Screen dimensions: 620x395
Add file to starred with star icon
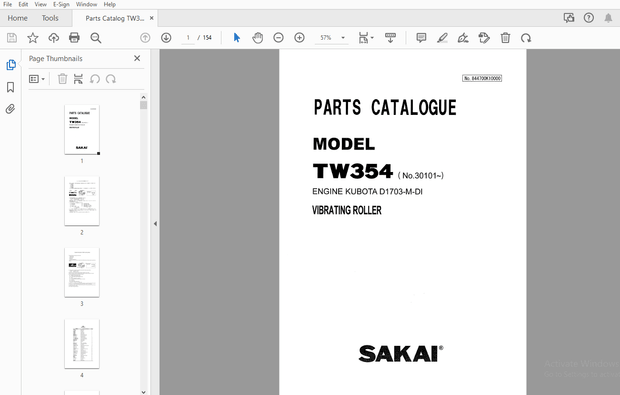(33, 38)
